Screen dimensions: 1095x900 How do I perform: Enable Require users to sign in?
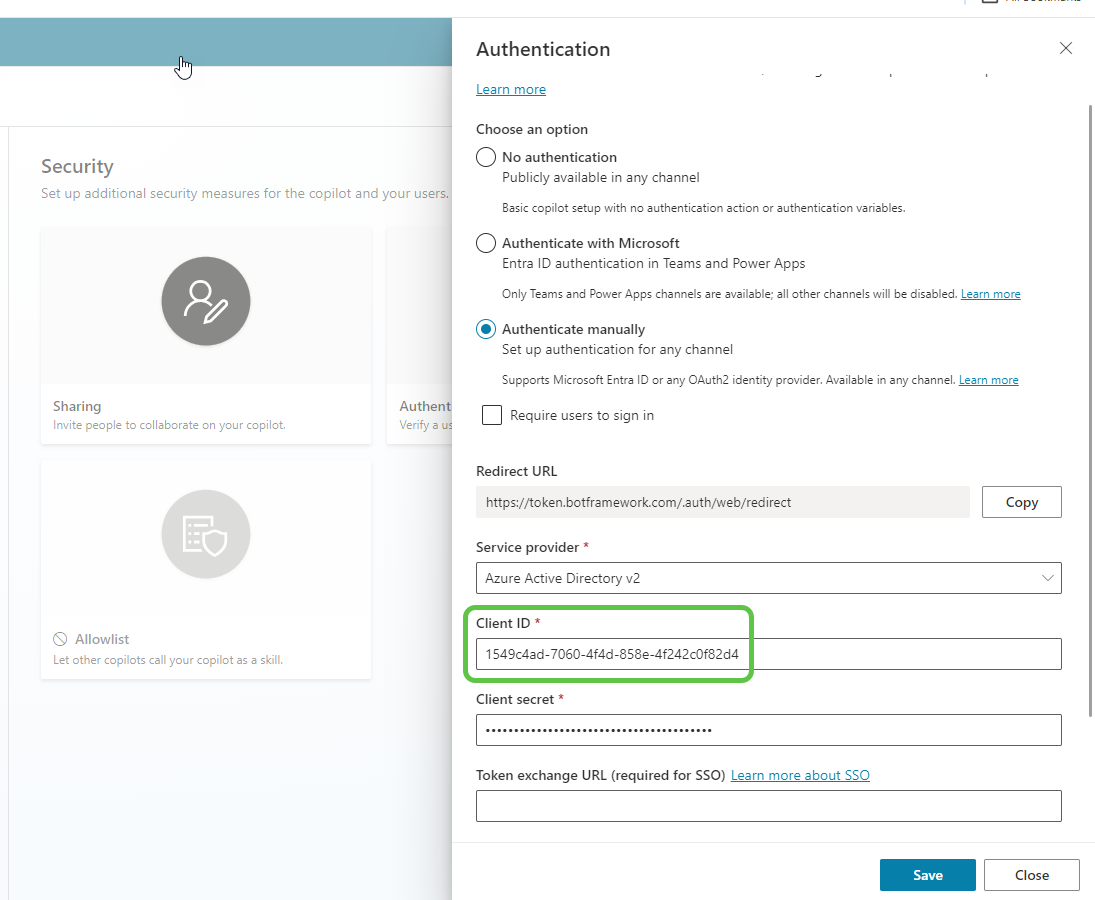tap(491, 414)
